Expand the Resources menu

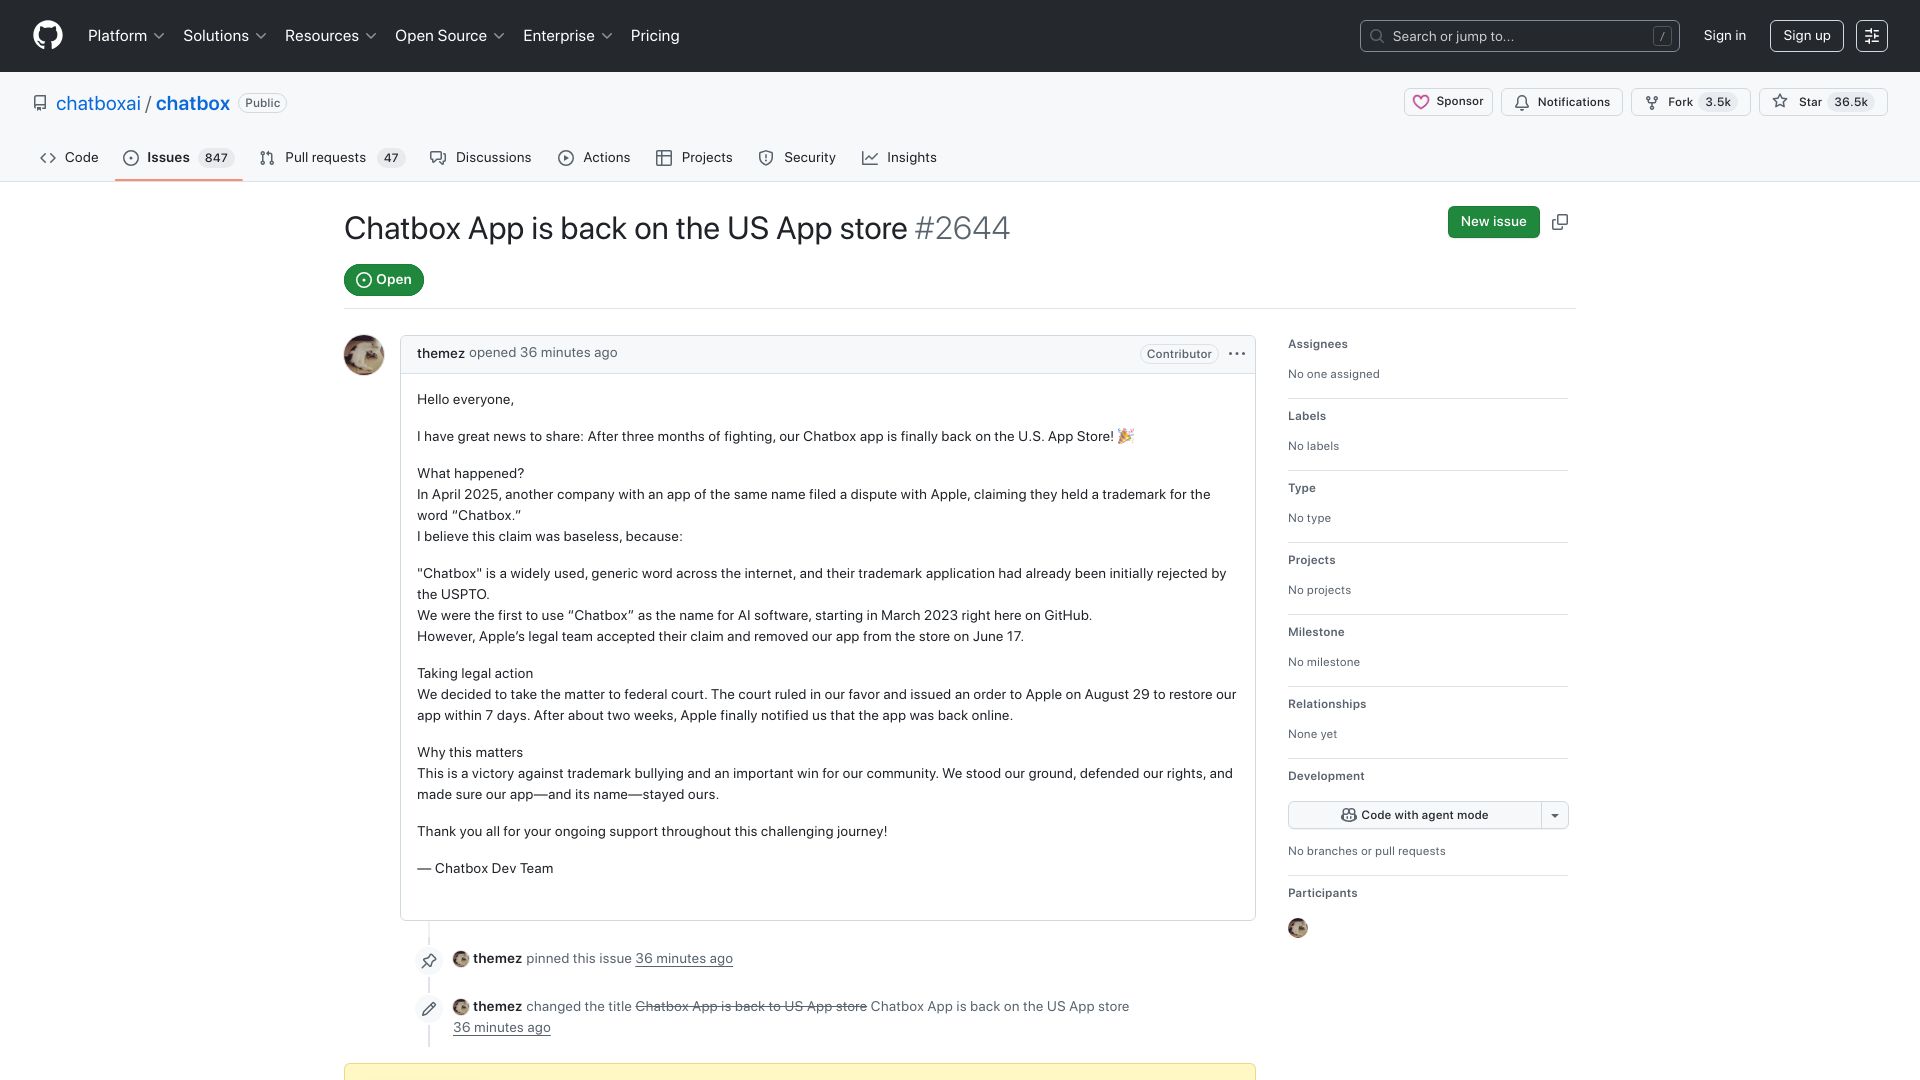tap(331, 36)
